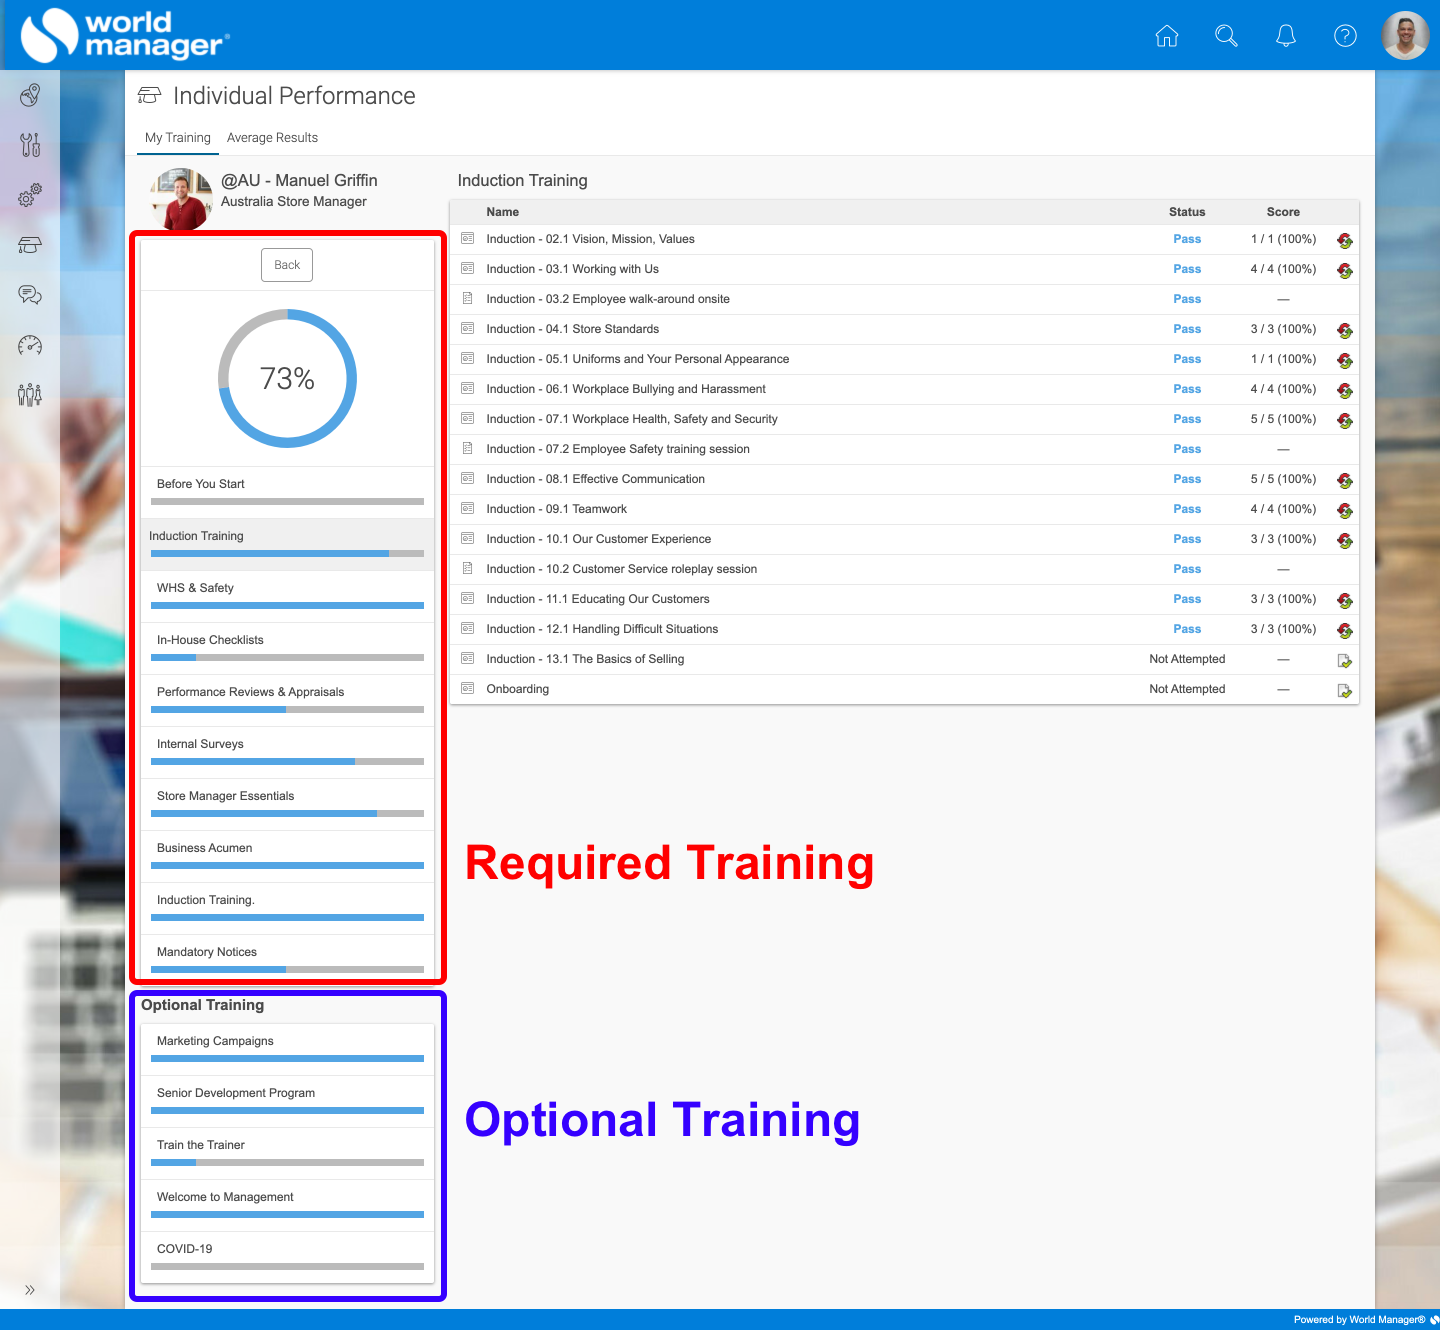The image size is (1440, 1330).
Task: Open the training graduation cap sidebar icon
Action: 30,245
